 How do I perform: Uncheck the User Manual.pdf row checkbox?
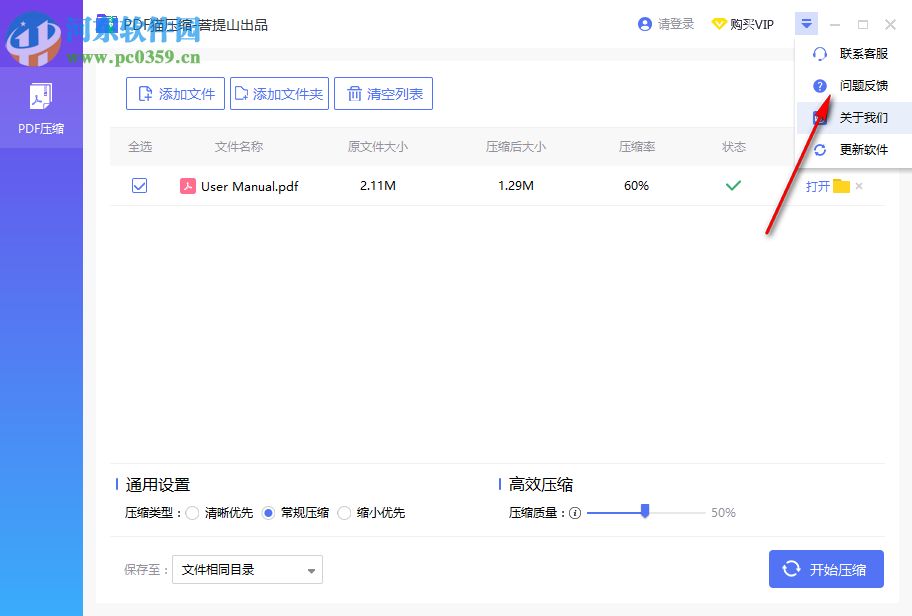point(139,186)
